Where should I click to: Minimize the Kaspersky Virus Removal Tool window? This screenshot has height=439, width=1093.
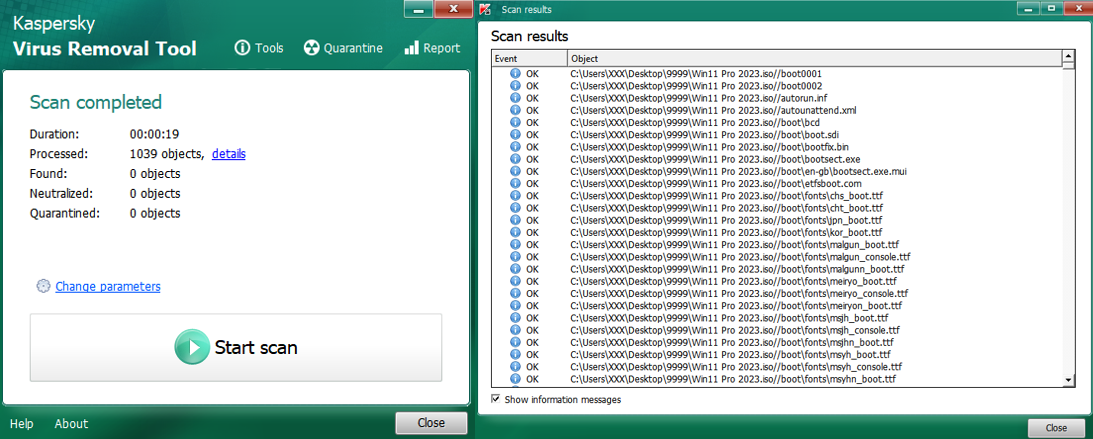[x=419, y=8]
